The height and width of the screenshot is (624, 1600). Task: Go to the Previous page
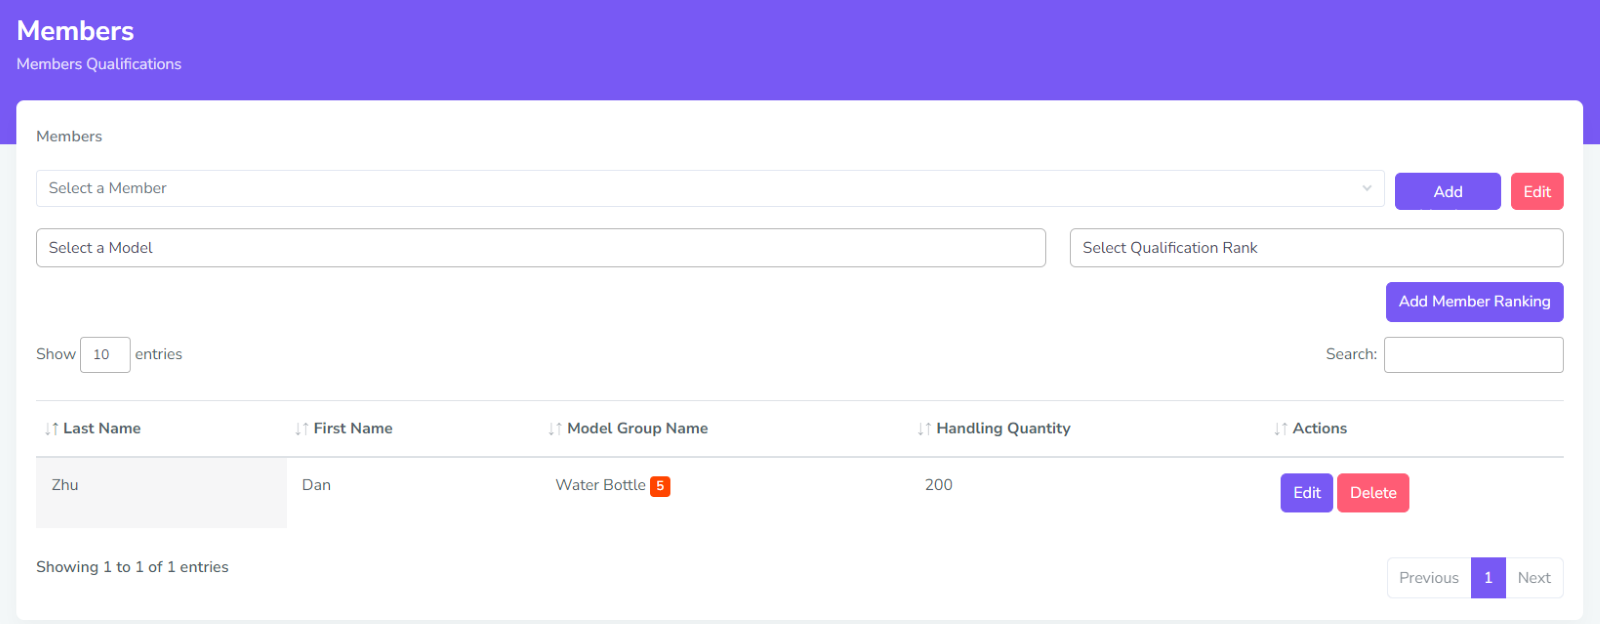coord(1428,578)
